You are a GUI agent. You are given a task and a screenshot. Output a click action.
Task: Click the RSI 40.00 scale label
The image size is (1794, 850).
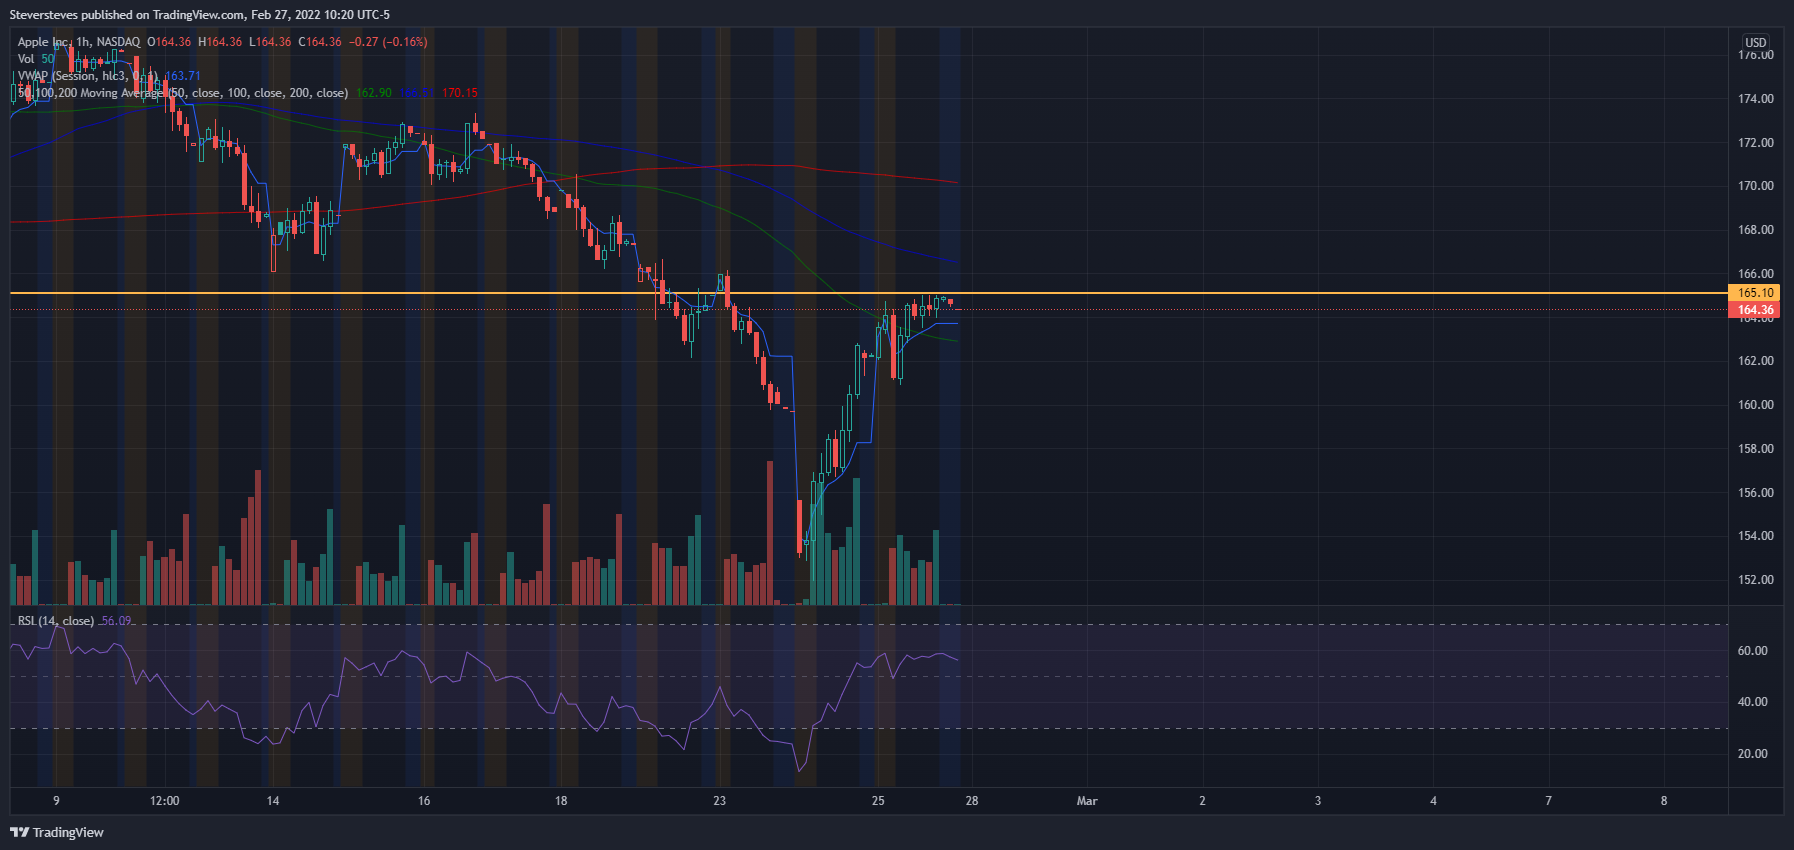click(1752, 702)
